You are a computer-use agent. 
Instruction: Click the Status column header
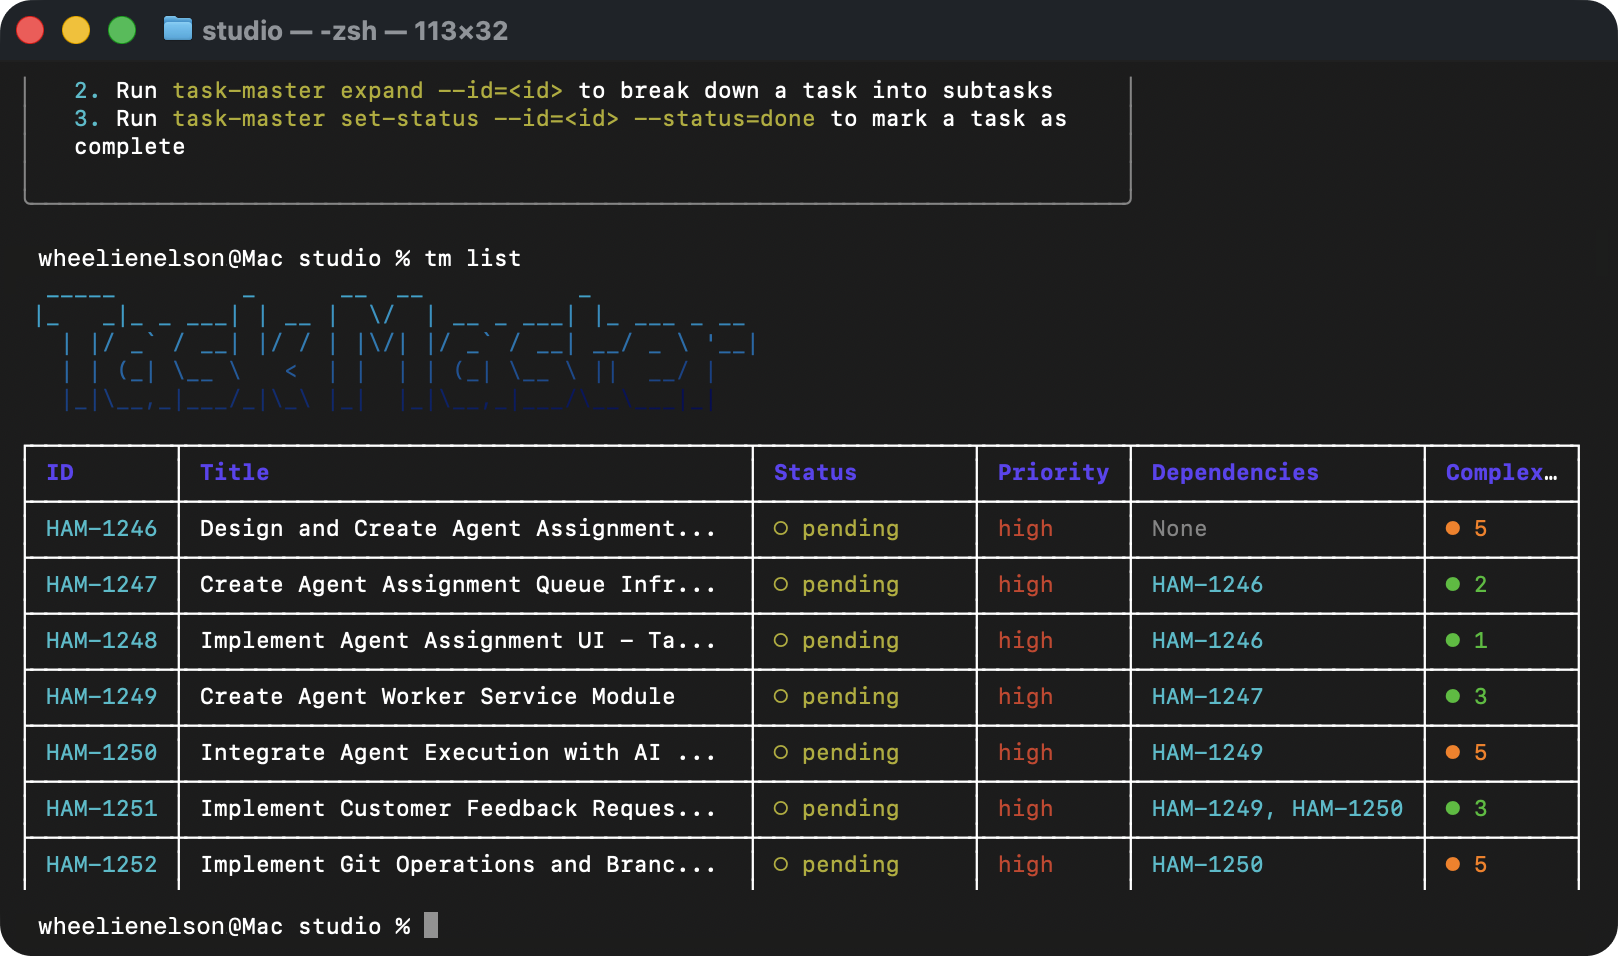point(815,473)
